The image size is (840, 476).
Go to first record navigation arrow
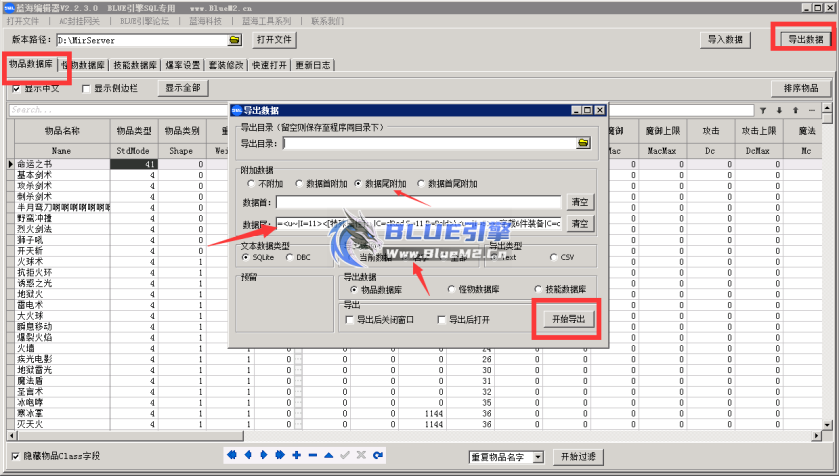coord(233,456)
